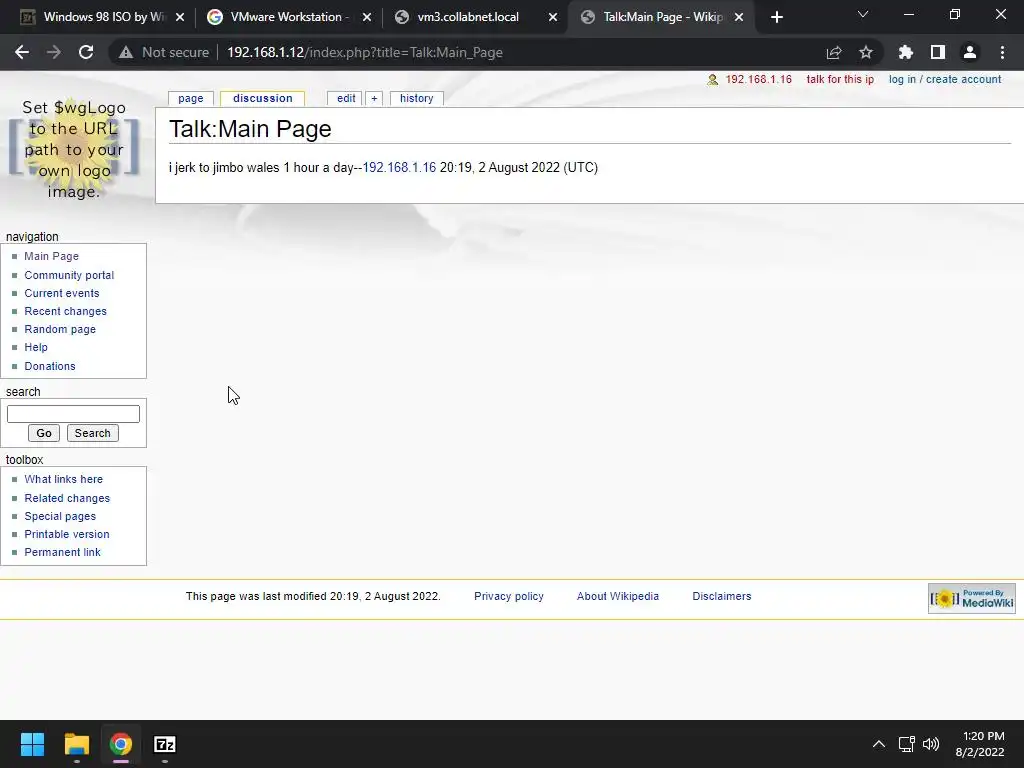Image resolution: width=1024 pixels, height=768 pixels.
Task: Open 'Printable version'
Action: coord(67,534)
